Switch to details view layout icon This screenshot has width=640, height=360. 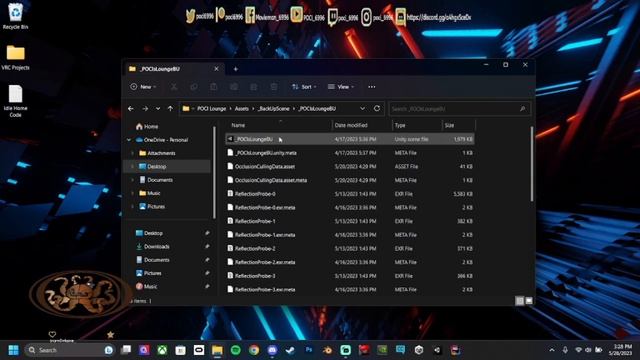click(x=520, y=301)
